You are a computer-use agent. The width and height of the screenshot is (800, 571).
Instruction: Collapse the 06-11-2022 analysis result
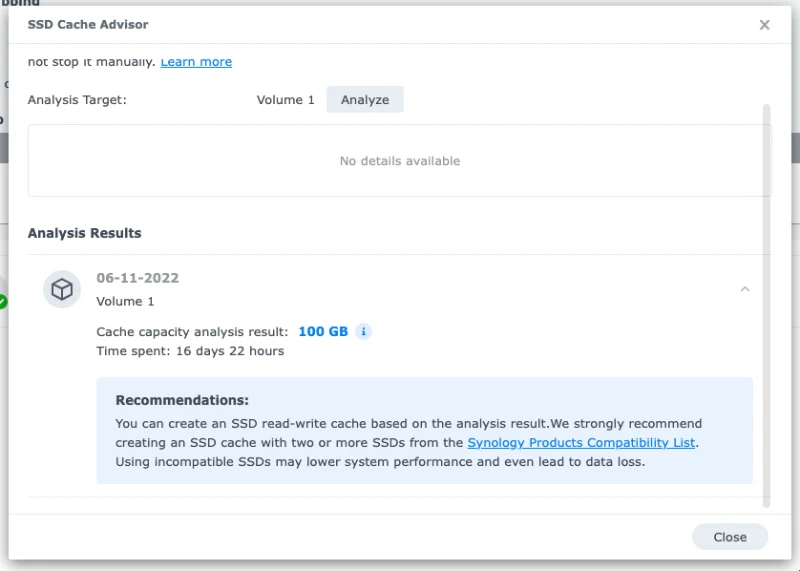[745, 289]
